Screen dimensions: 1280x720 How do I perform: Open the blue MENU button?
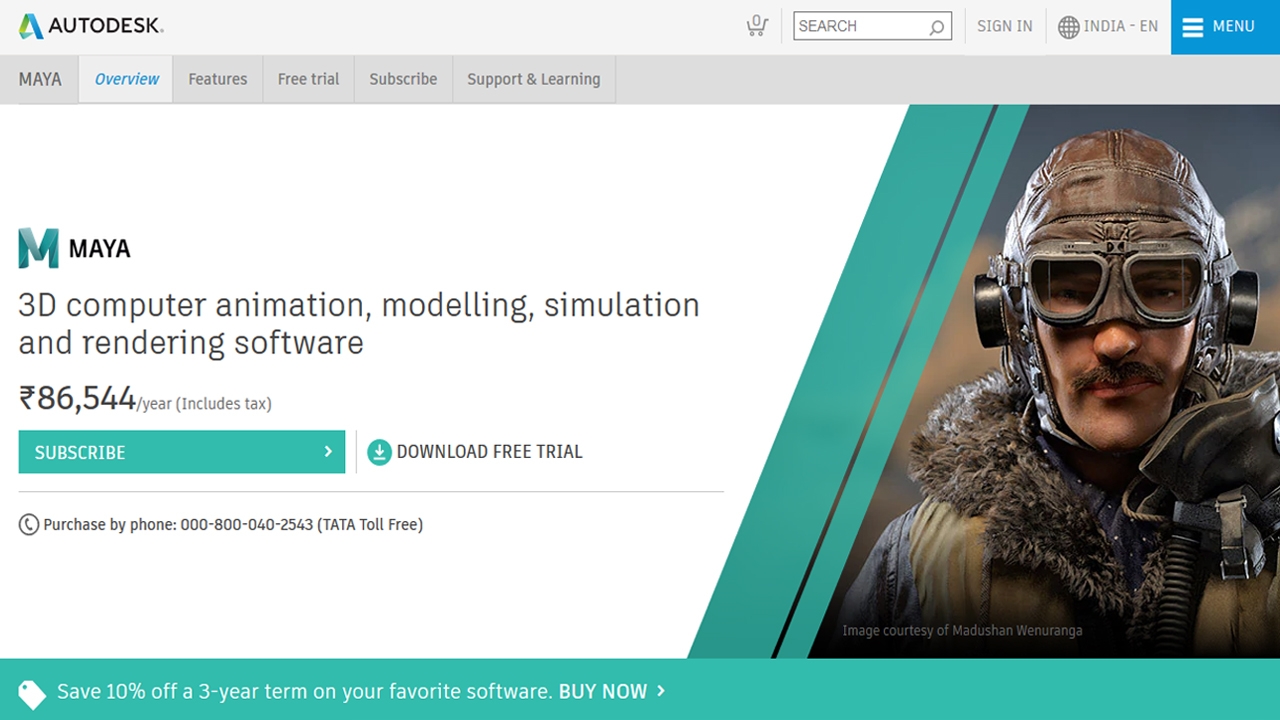pyautogui.click(x=1225, y=27)
